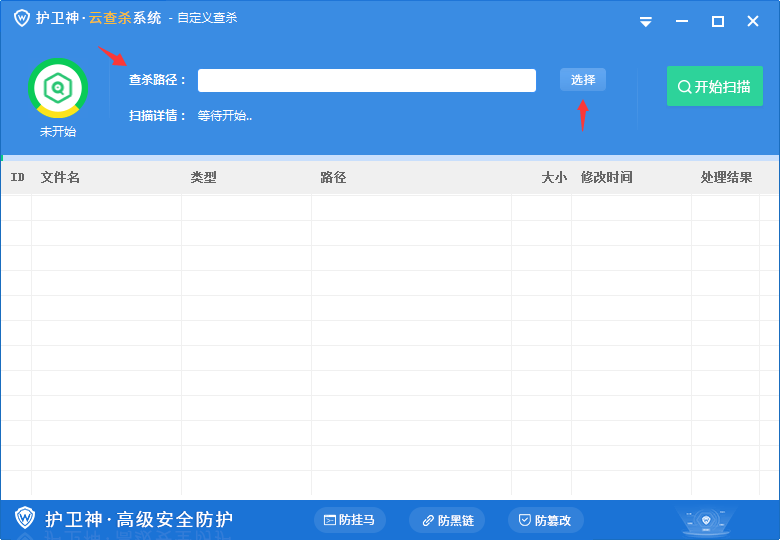Start scanning with 开始扫描 button
Image resolution: width=780 pixels, height=540 pixels.
pos(714,86)
